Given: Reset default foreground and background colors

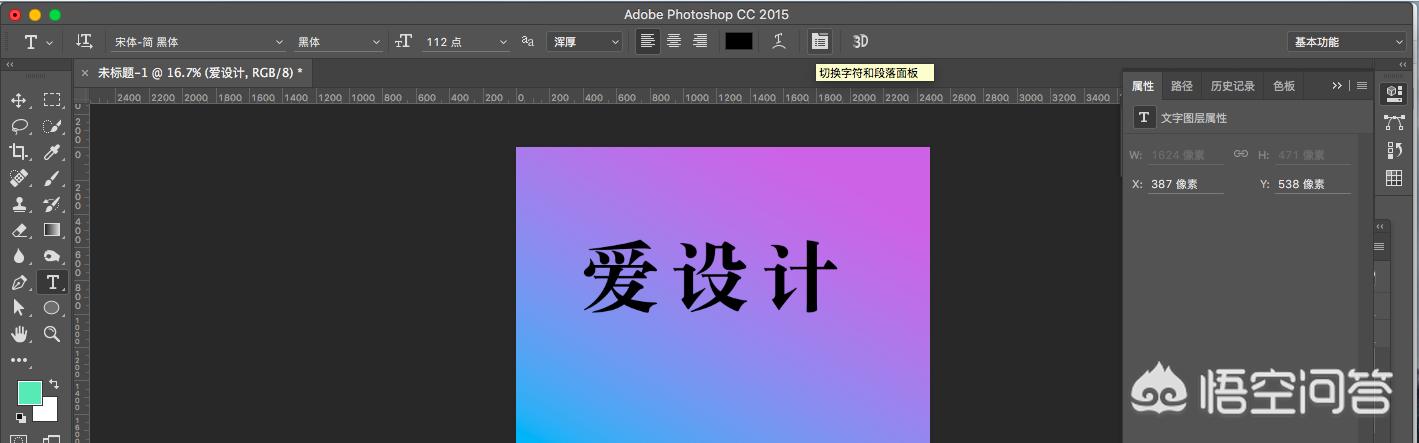Looking at the screenshot, I should point(20,417).
